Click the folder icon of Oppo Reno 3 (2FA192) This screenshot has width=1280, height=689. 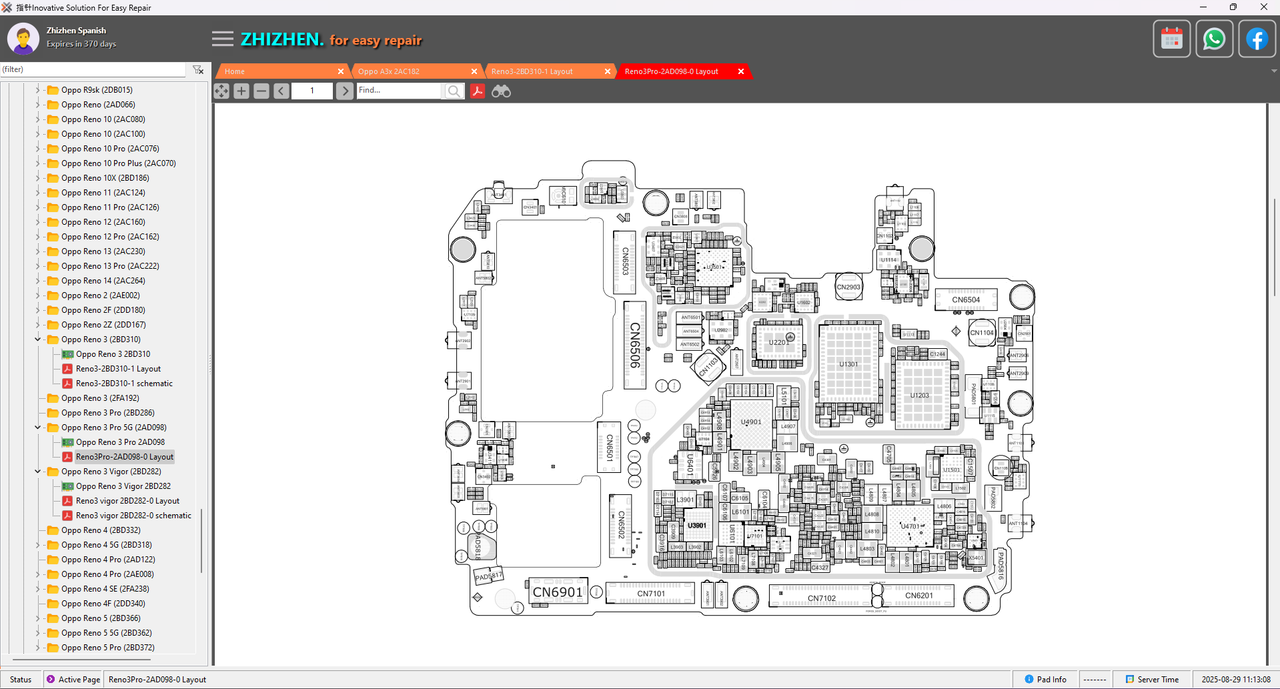point(52,398)
